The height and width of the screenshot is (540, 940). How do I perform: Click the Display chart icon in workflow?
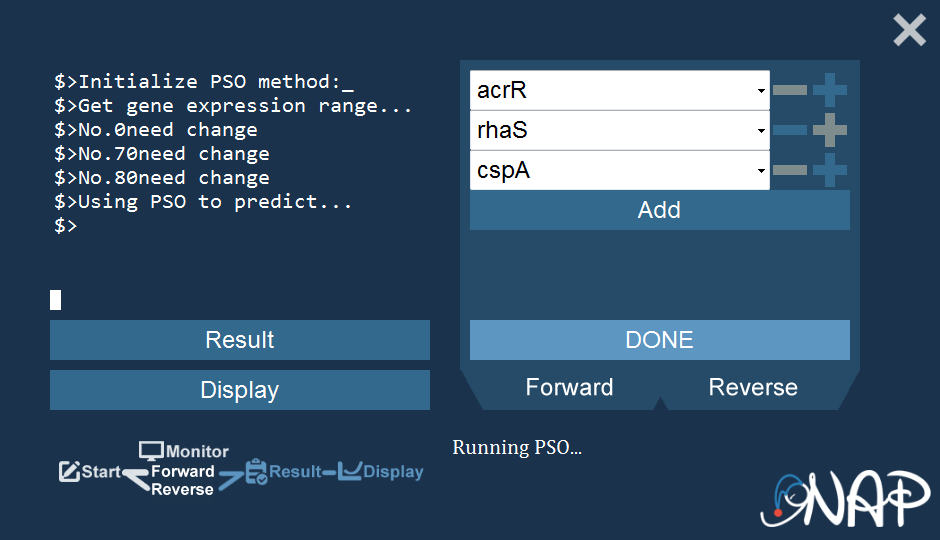(x=350, y=471)
